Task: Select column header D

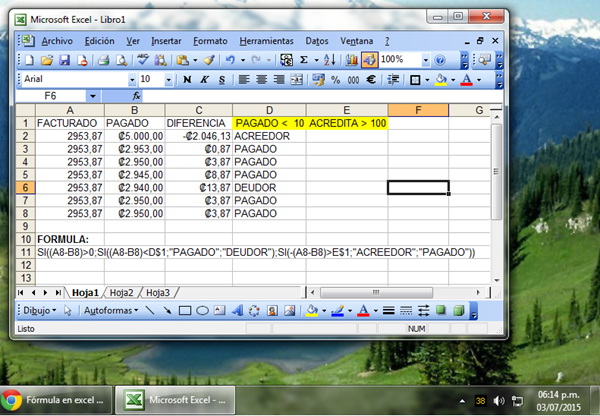Action: click(269, 110)
